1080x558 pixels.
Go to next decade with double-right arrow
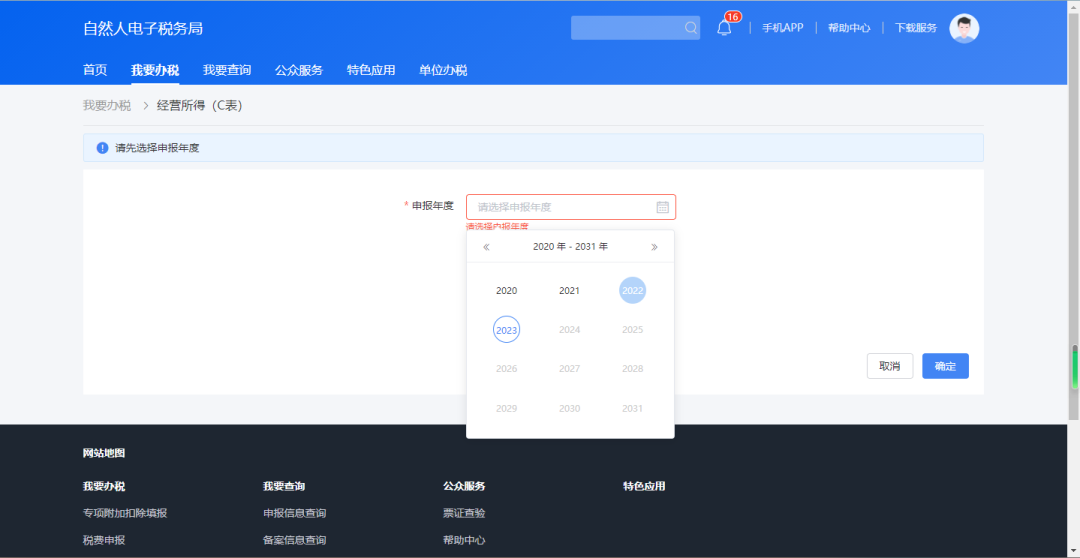pyautogui.click(x=654, y=247)
